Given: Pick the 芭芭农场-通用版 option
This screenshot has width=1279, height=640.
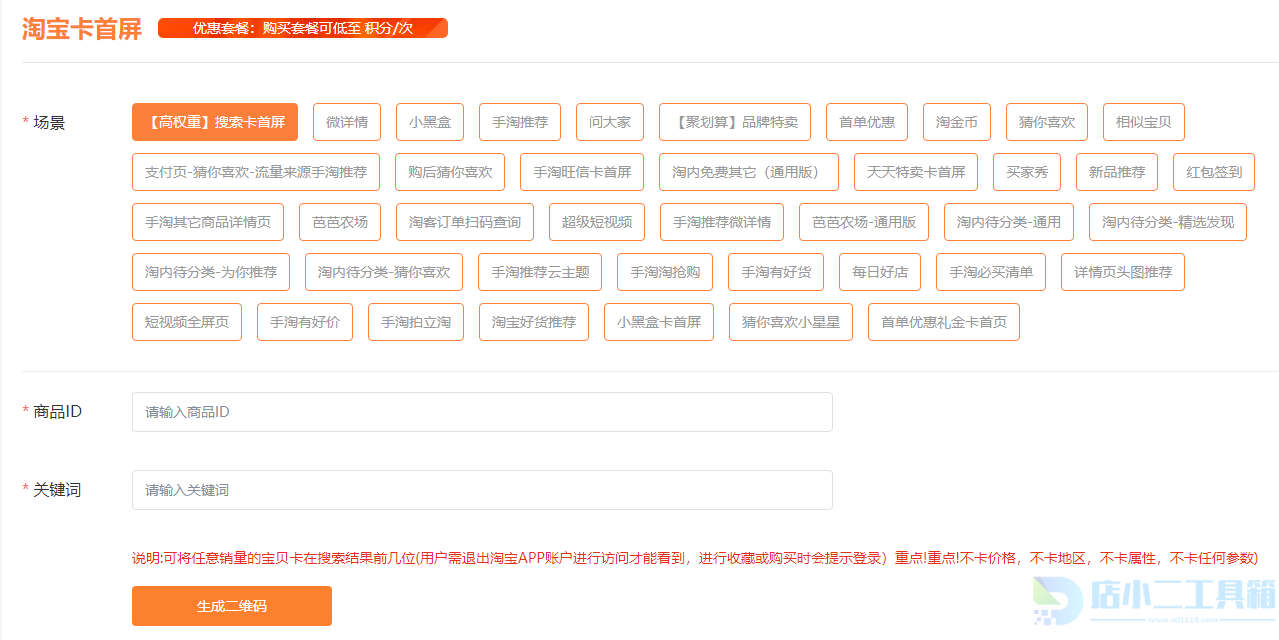Looking at the screenshot, I should 864,222.
